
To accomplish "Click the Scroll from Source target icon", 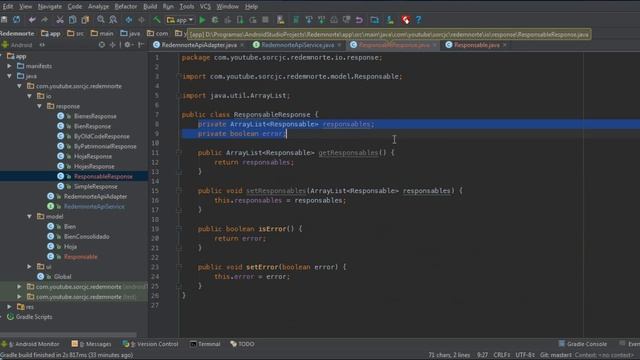I will coord(102,45).
